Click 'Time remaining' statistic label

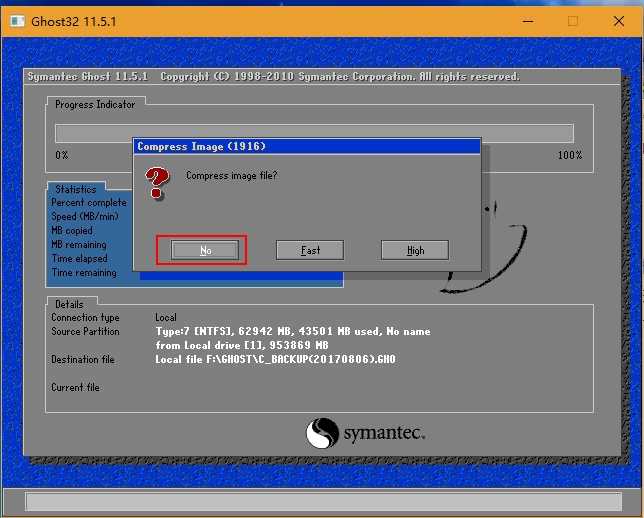84,272
